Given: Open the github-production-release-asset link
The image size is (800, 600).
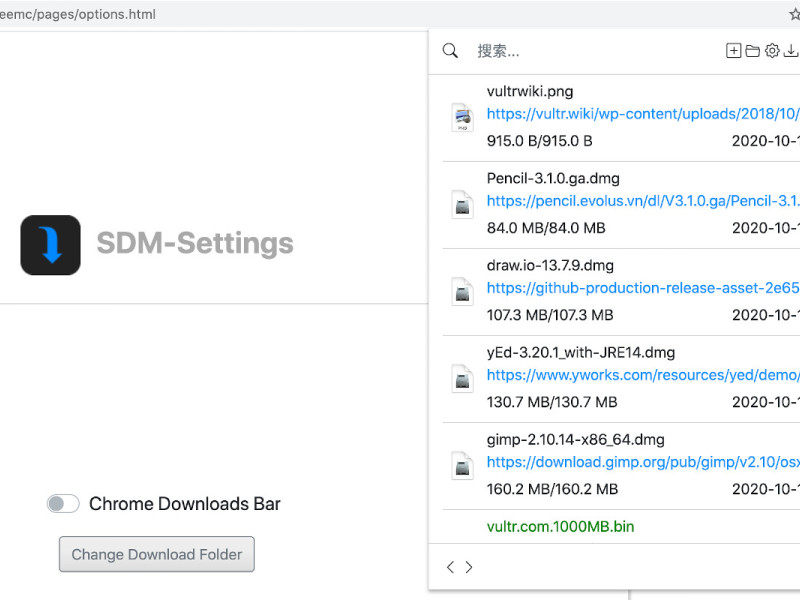Looking at the screenshot, I should click(643, 288).
